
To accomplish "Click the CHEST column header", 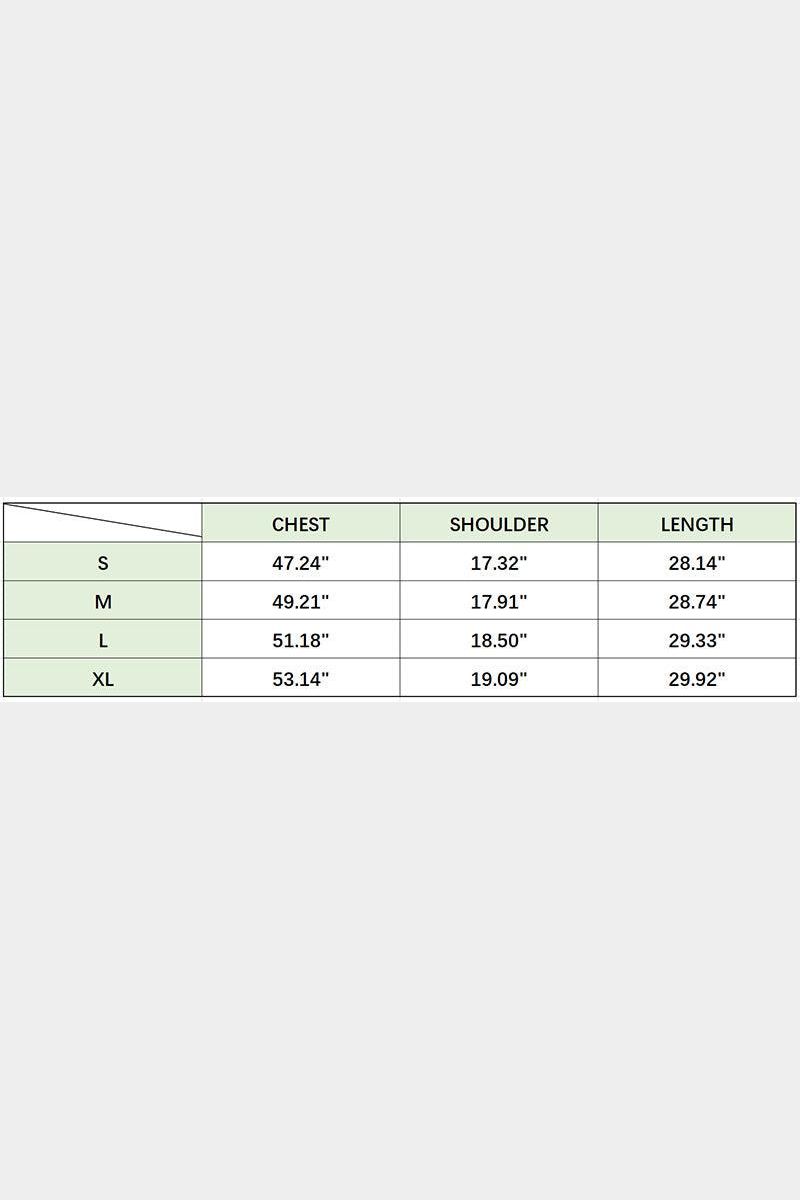I will [300, 524].
